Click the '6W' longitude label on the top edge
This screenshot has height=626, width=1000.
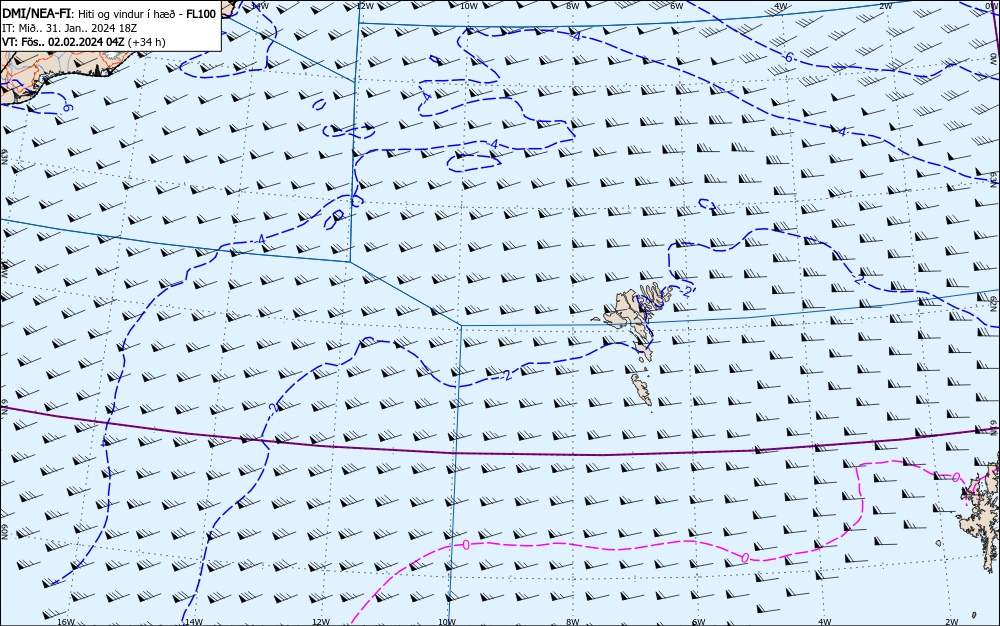pyautogui.click(x=677, y=6)
